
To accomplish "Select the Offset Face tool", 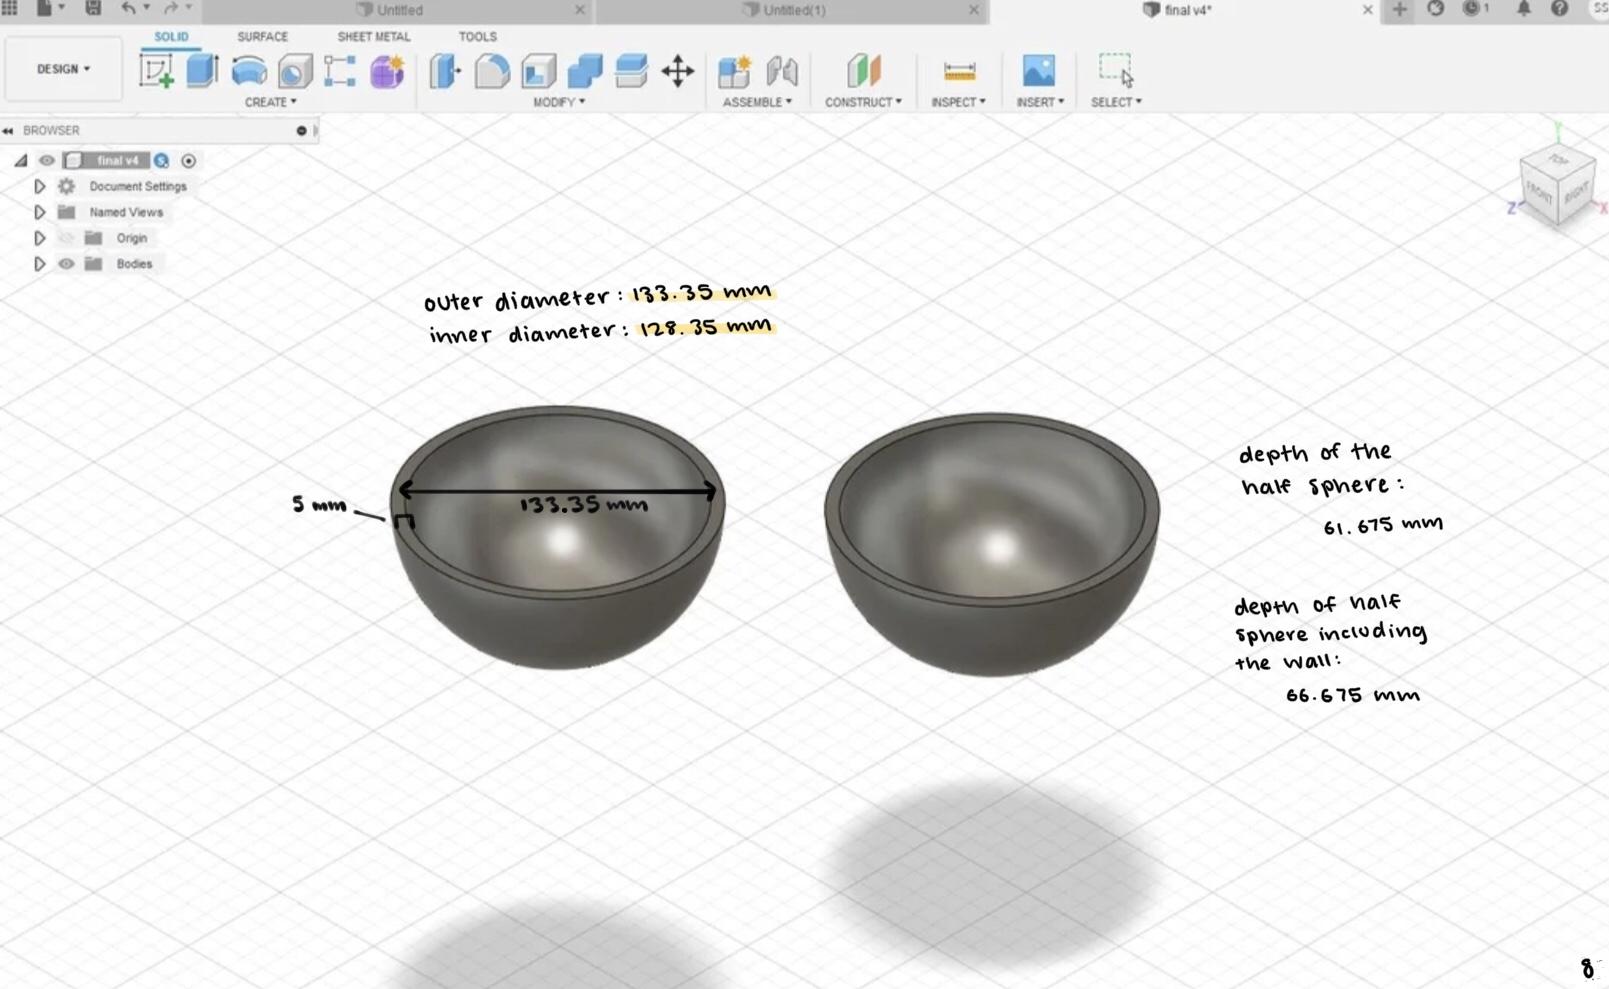I will pos(631,71).
